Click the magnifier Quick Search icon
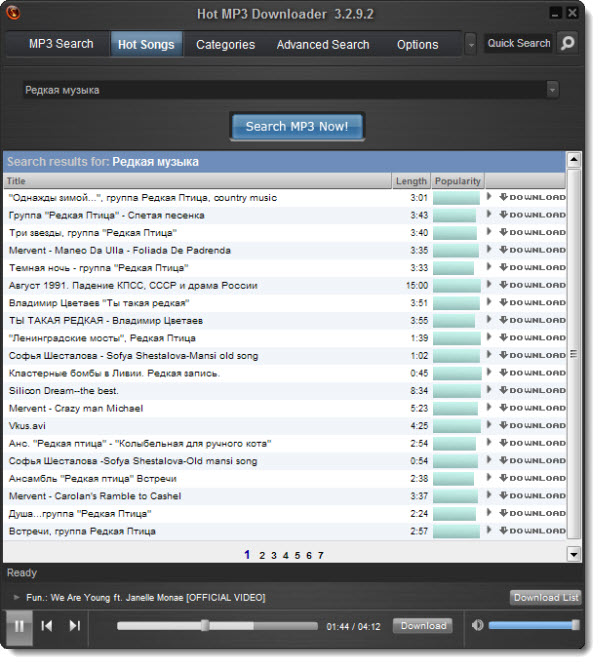This screenshot has height=664, width=600. click(567, 43)
